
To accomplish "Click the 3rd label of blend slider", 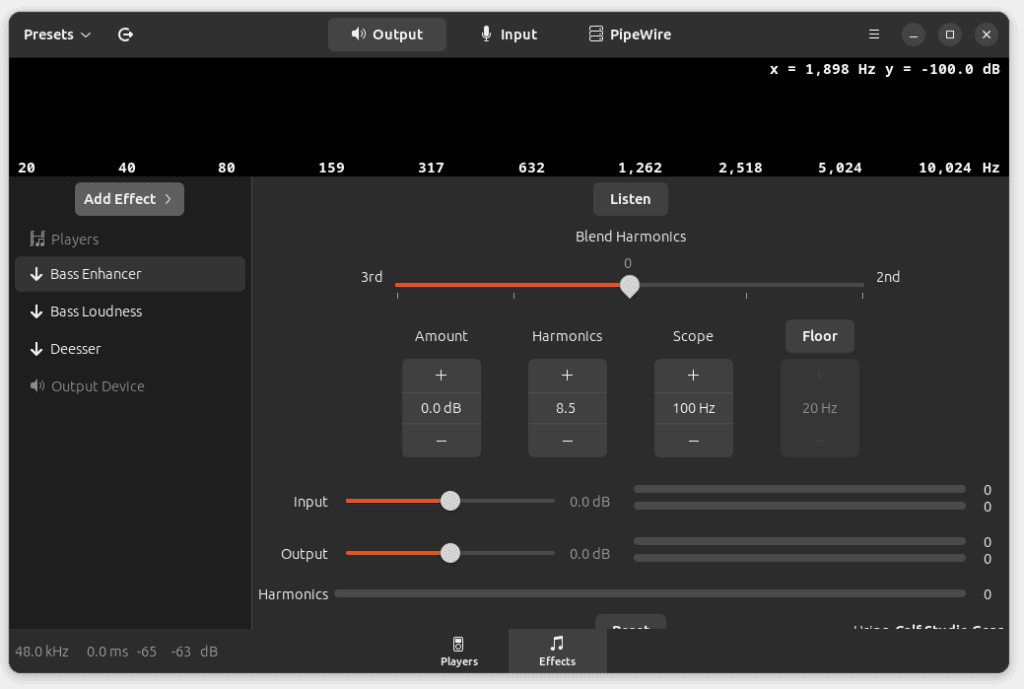I will pyautogui.click(x=372, y=277).
